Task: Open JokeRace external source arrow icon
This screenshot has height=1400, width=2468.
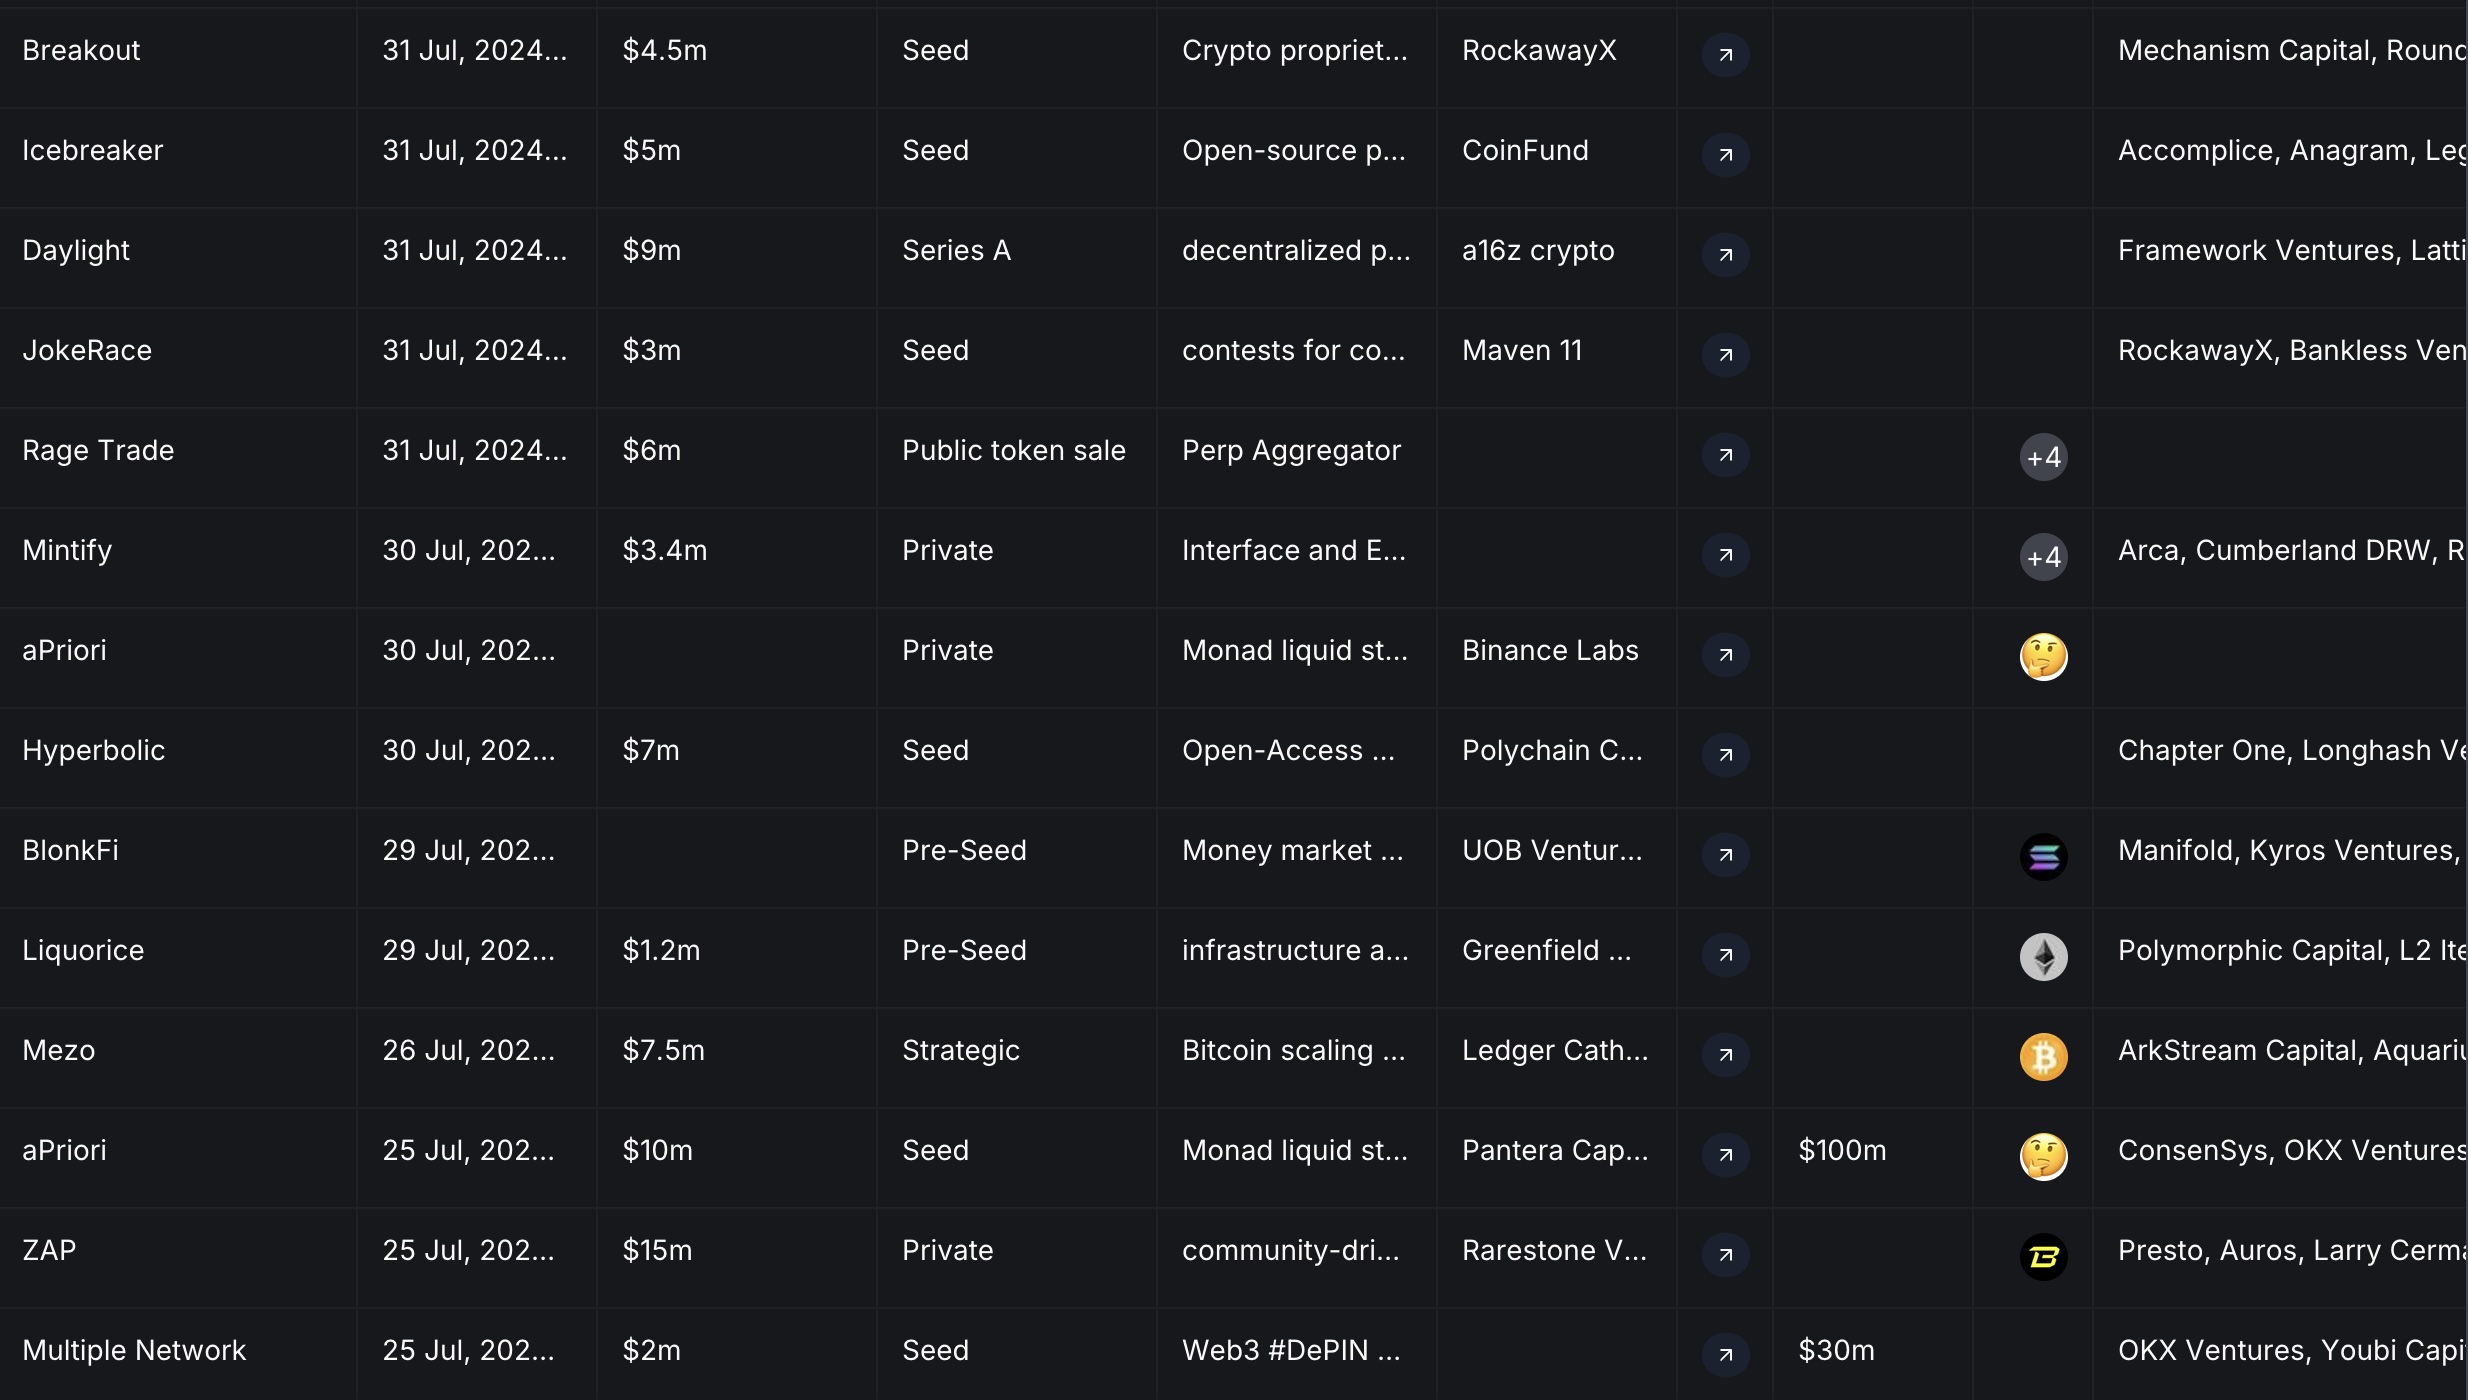Action: coord(1725,355)
